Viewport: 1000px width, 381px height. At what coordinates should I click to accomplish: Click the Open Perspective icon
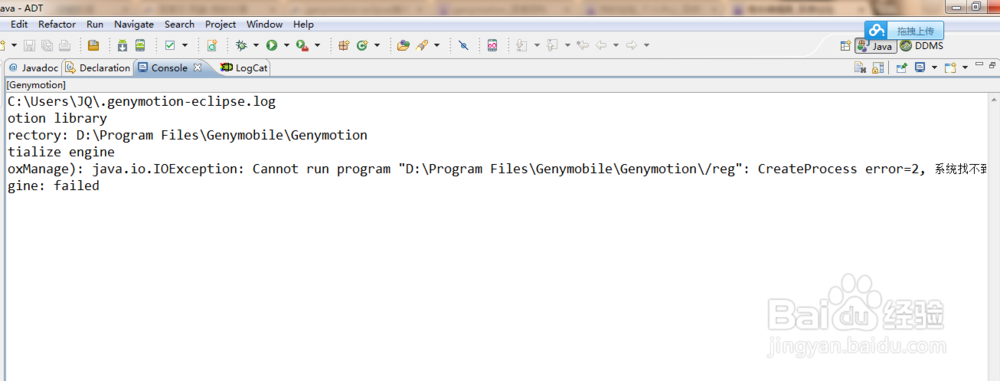pos(846,46)
